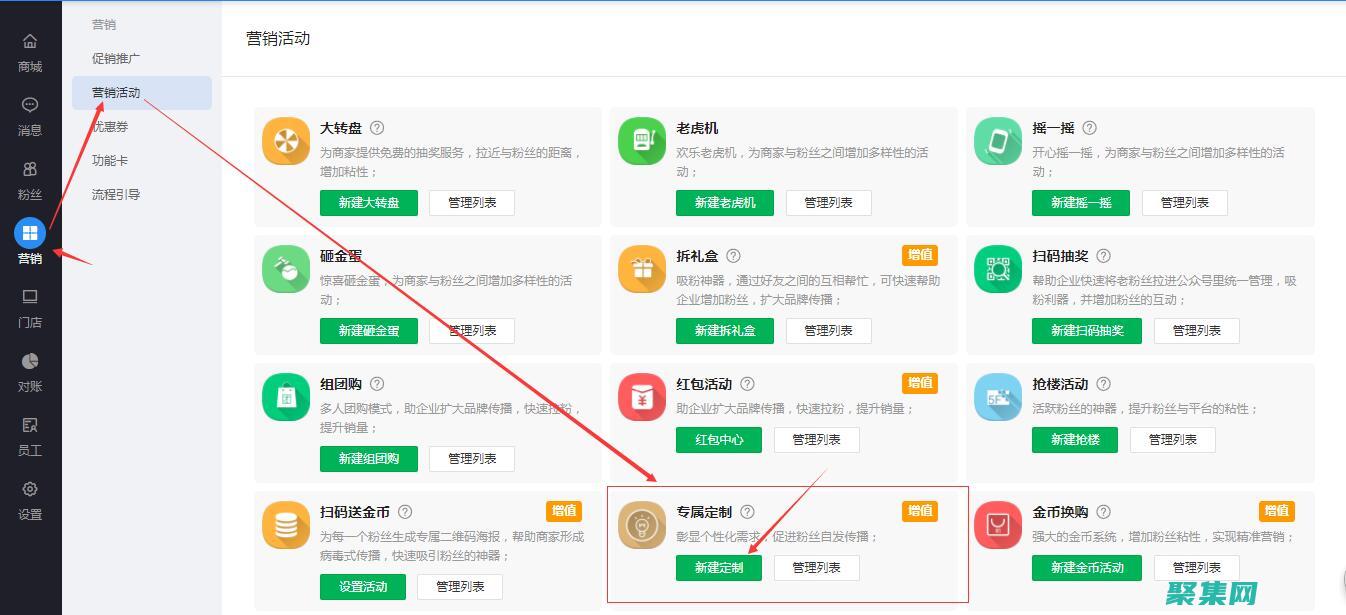Image resolution: width=1346 pixels, height=615 pixels.
Task: Click the 扫码抽奖 QR code icon
Action: 997,269
